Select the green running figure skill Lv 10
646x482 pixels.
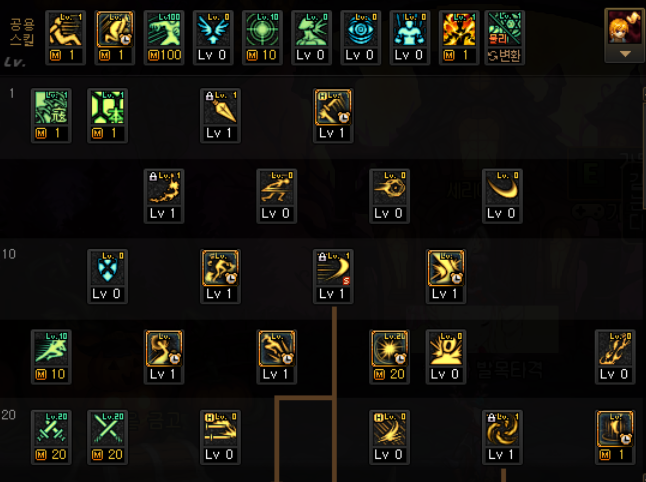[51, 357]
